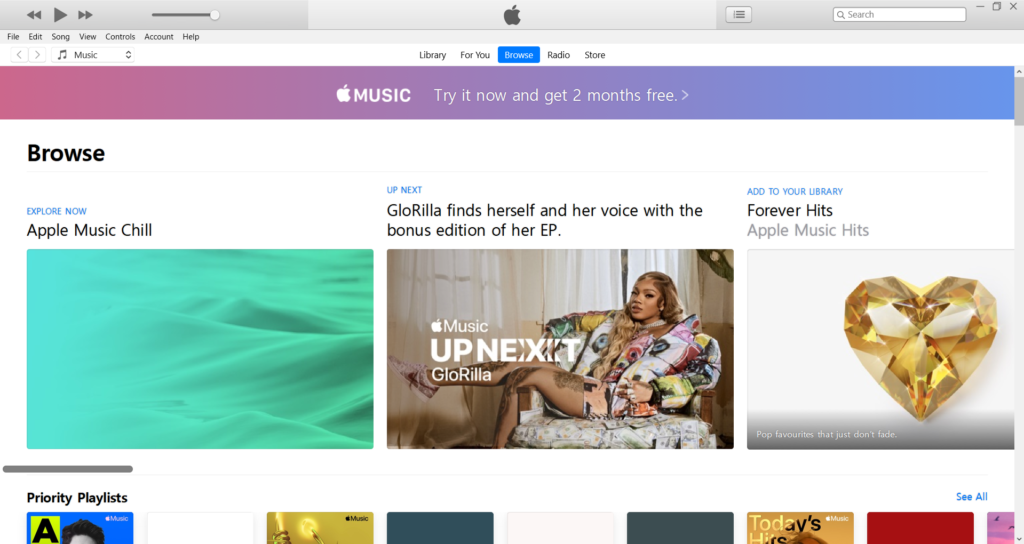Go back with the left chevron
1024x544 pixels.
[x=19, y=55]
